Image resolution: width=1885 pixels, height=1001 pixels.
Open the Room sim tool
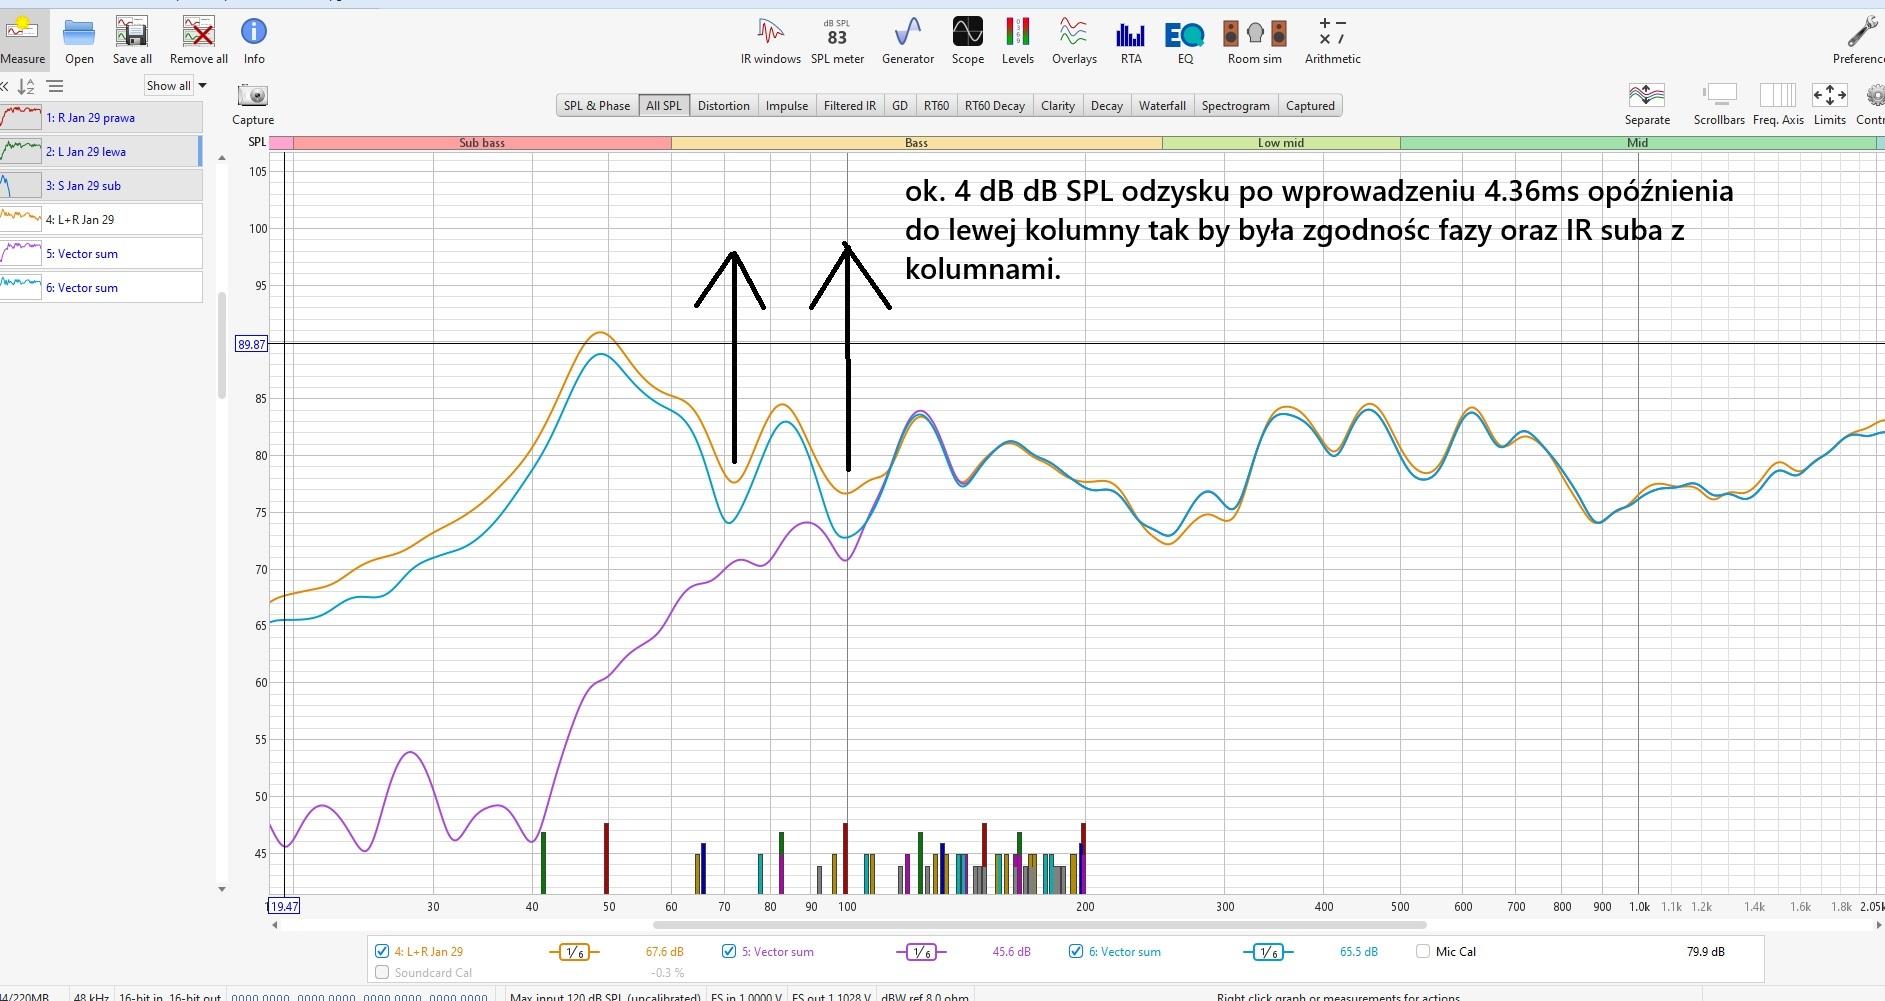point(1254,40)
